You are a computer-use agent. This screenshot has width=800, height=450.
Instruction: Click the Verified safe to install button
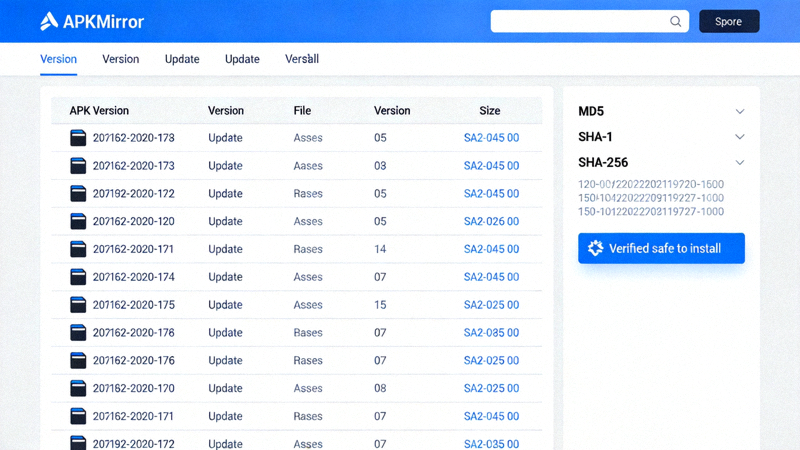click(x=661, y=248)
